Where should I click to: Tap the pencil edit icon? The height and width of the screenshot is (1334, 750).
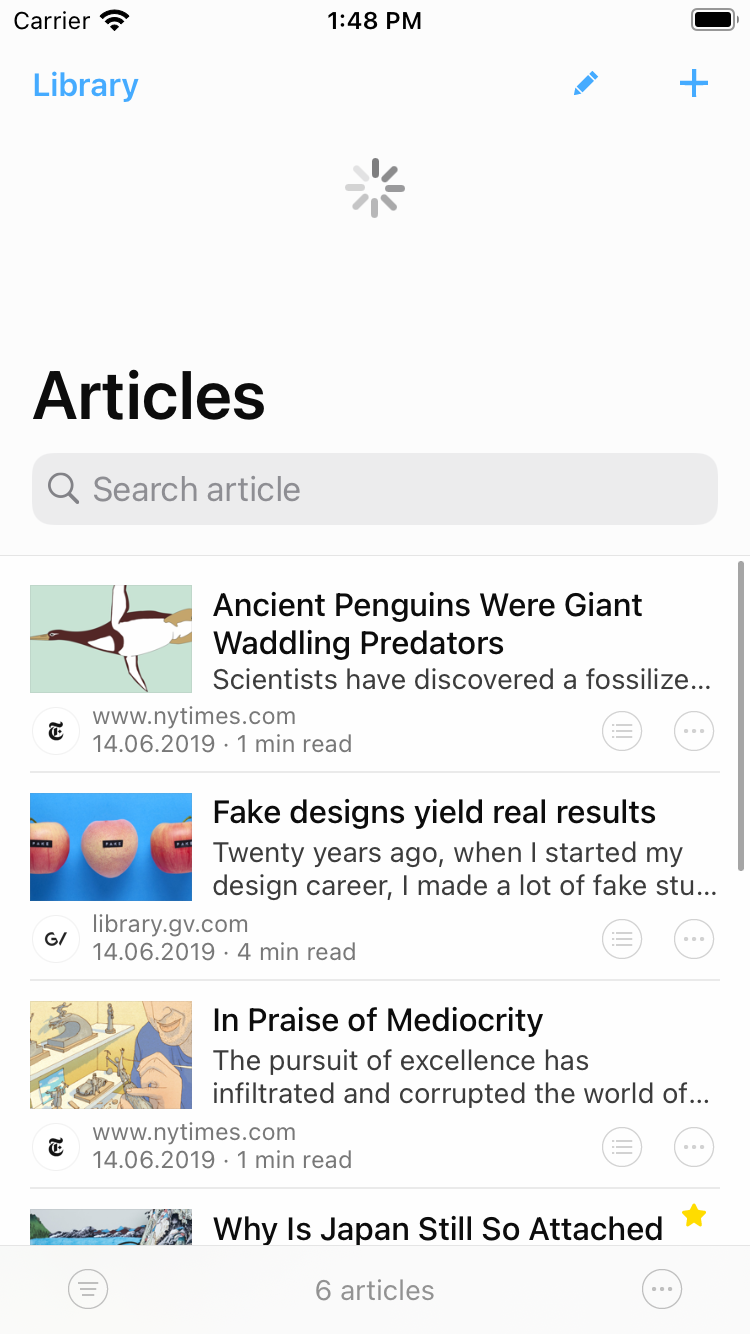click(x=586, y=84)
